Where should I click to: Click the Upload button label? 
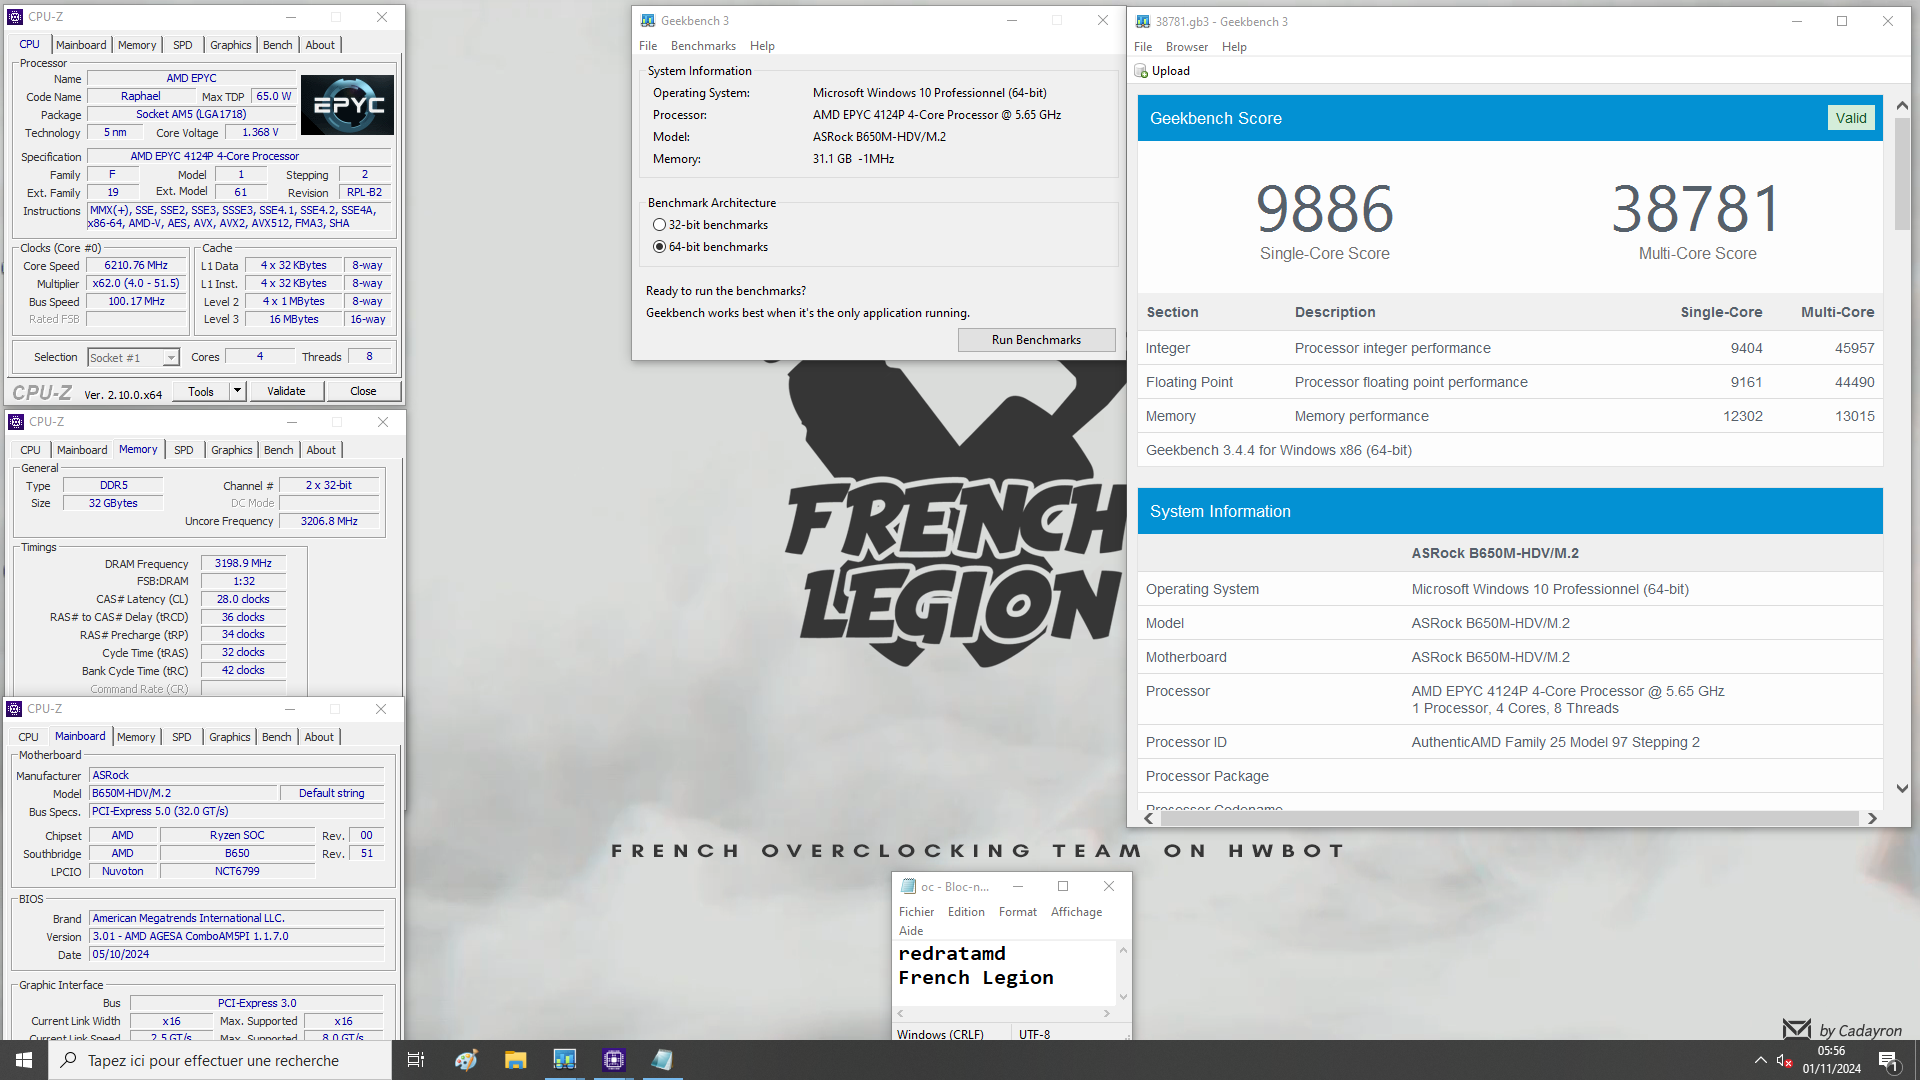point(1170,71)
